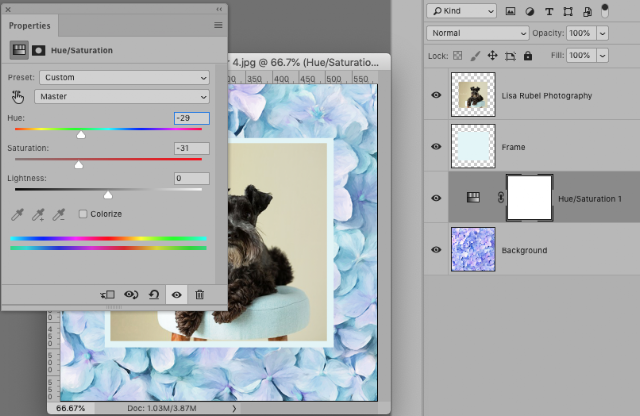
Task: Open the Normal blend mode dropdown
Action: pos(478,33)
